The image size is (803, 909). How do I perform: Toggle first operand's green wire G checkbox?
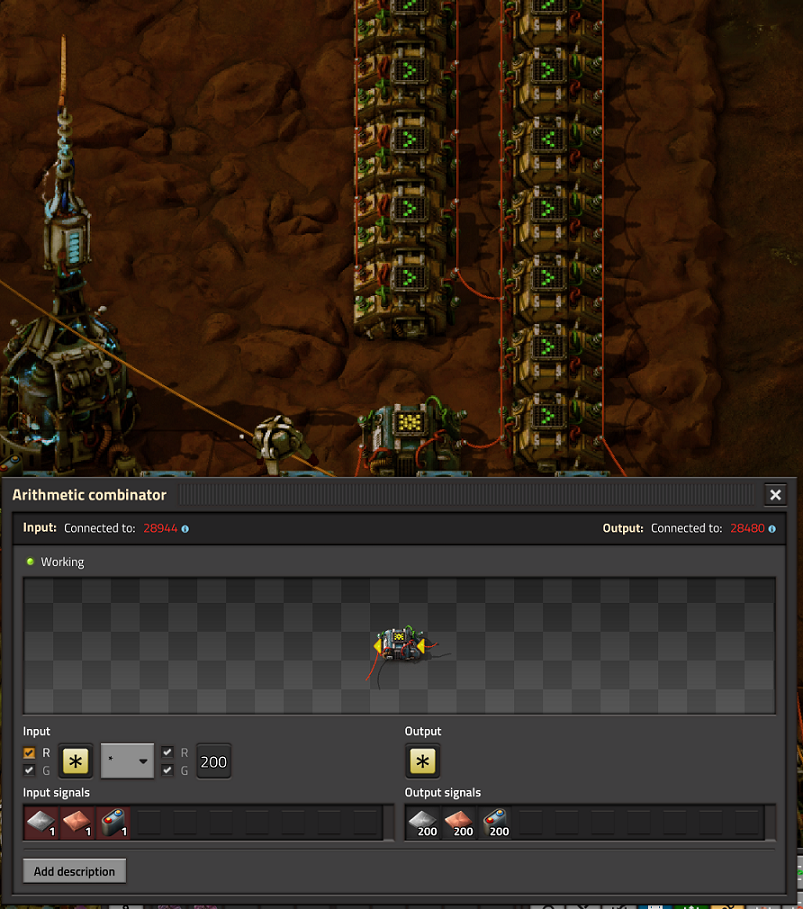coord(29,770)
